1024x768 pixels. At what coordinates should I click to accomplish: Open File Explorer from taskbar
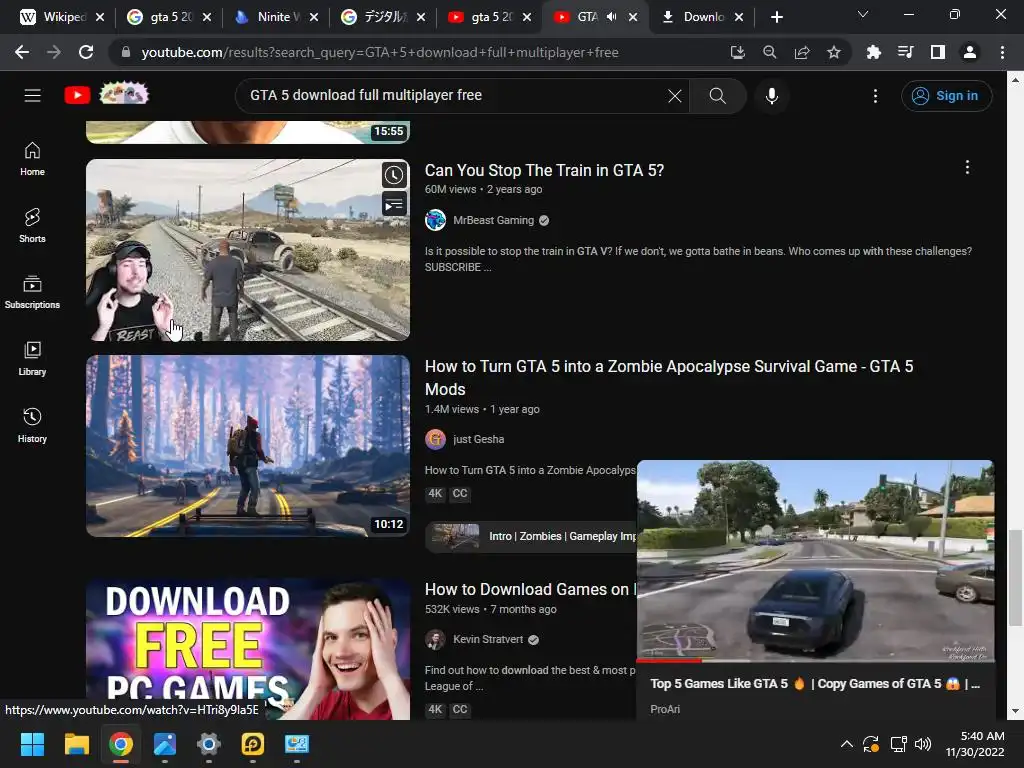coord(76,744)
